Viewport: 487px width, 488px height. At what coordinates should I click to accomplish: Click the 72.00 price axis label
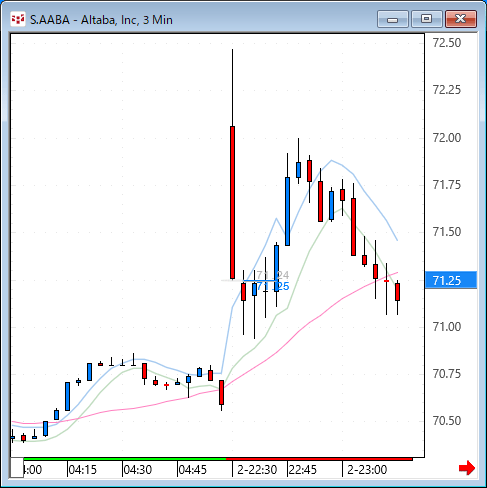point(447,138)
